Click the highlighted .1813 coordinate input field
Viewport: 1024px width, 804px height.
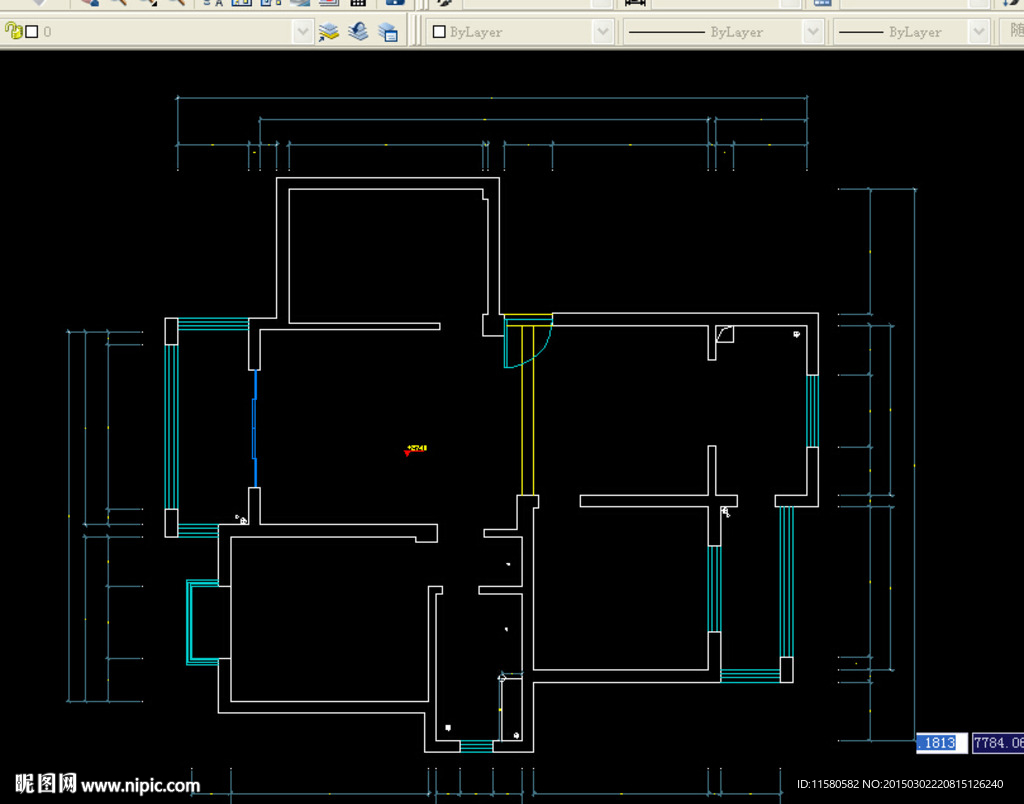941,743
